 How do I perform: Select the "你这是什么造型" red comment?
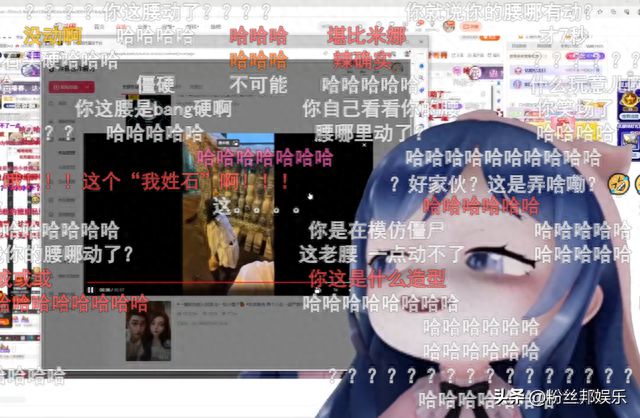(x=377, y=278)
